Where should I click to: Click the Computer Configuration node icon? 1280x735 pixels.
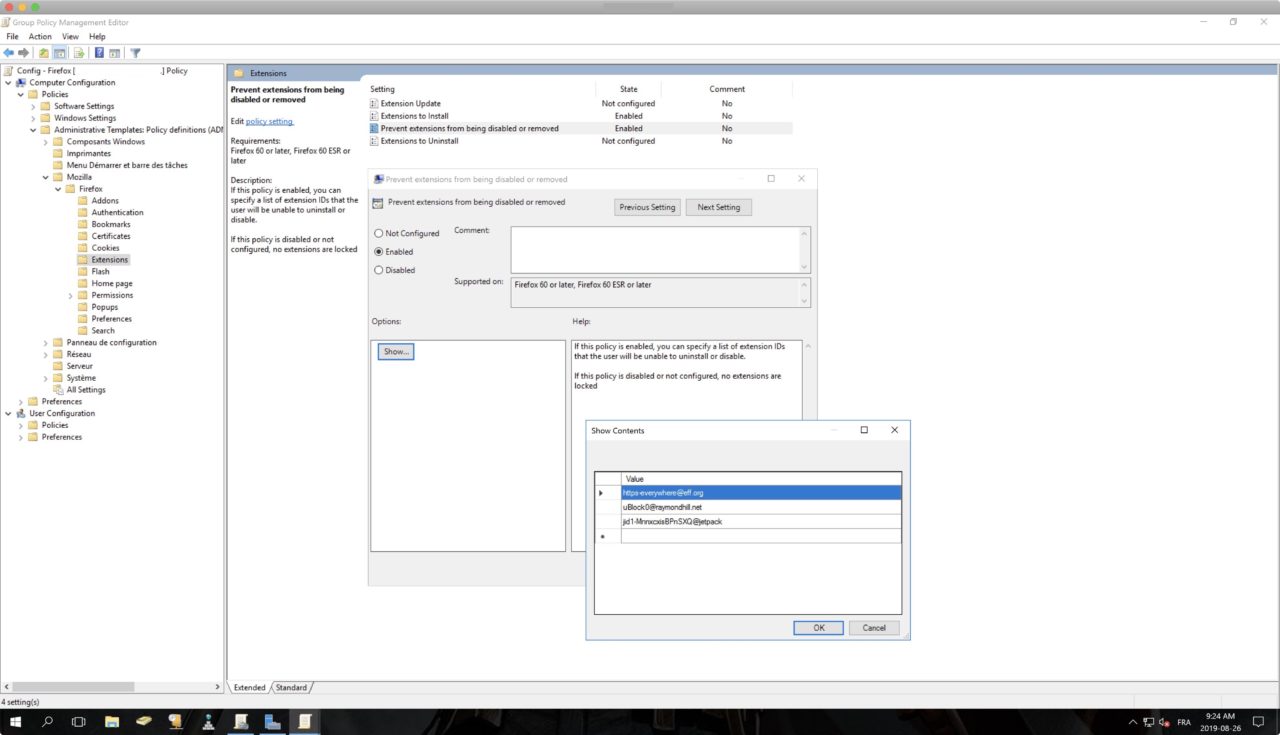click(x=21, y=83)
